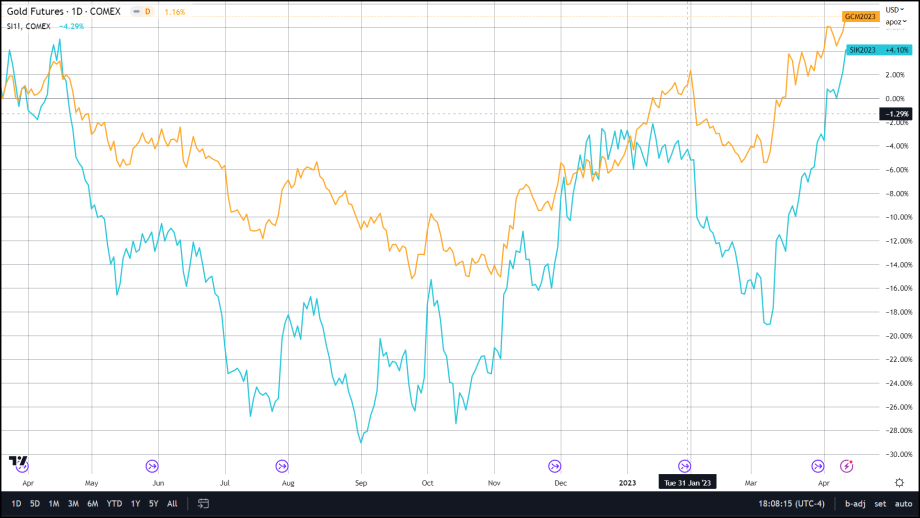Select the YTD time range
This screenshot has width=920, height=518.
[x=114, y=503]
